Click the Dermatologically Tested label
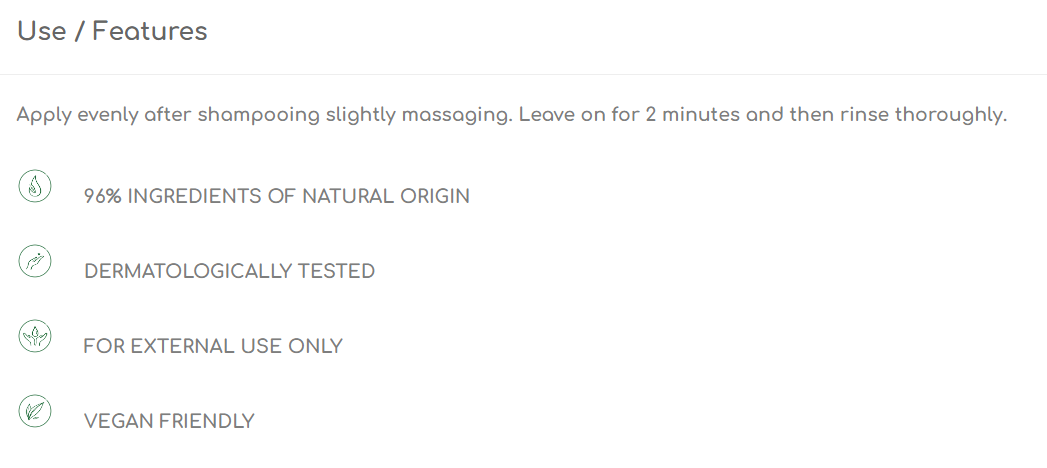This screenshot has height=468, width=1047. (x=229, y=271)
